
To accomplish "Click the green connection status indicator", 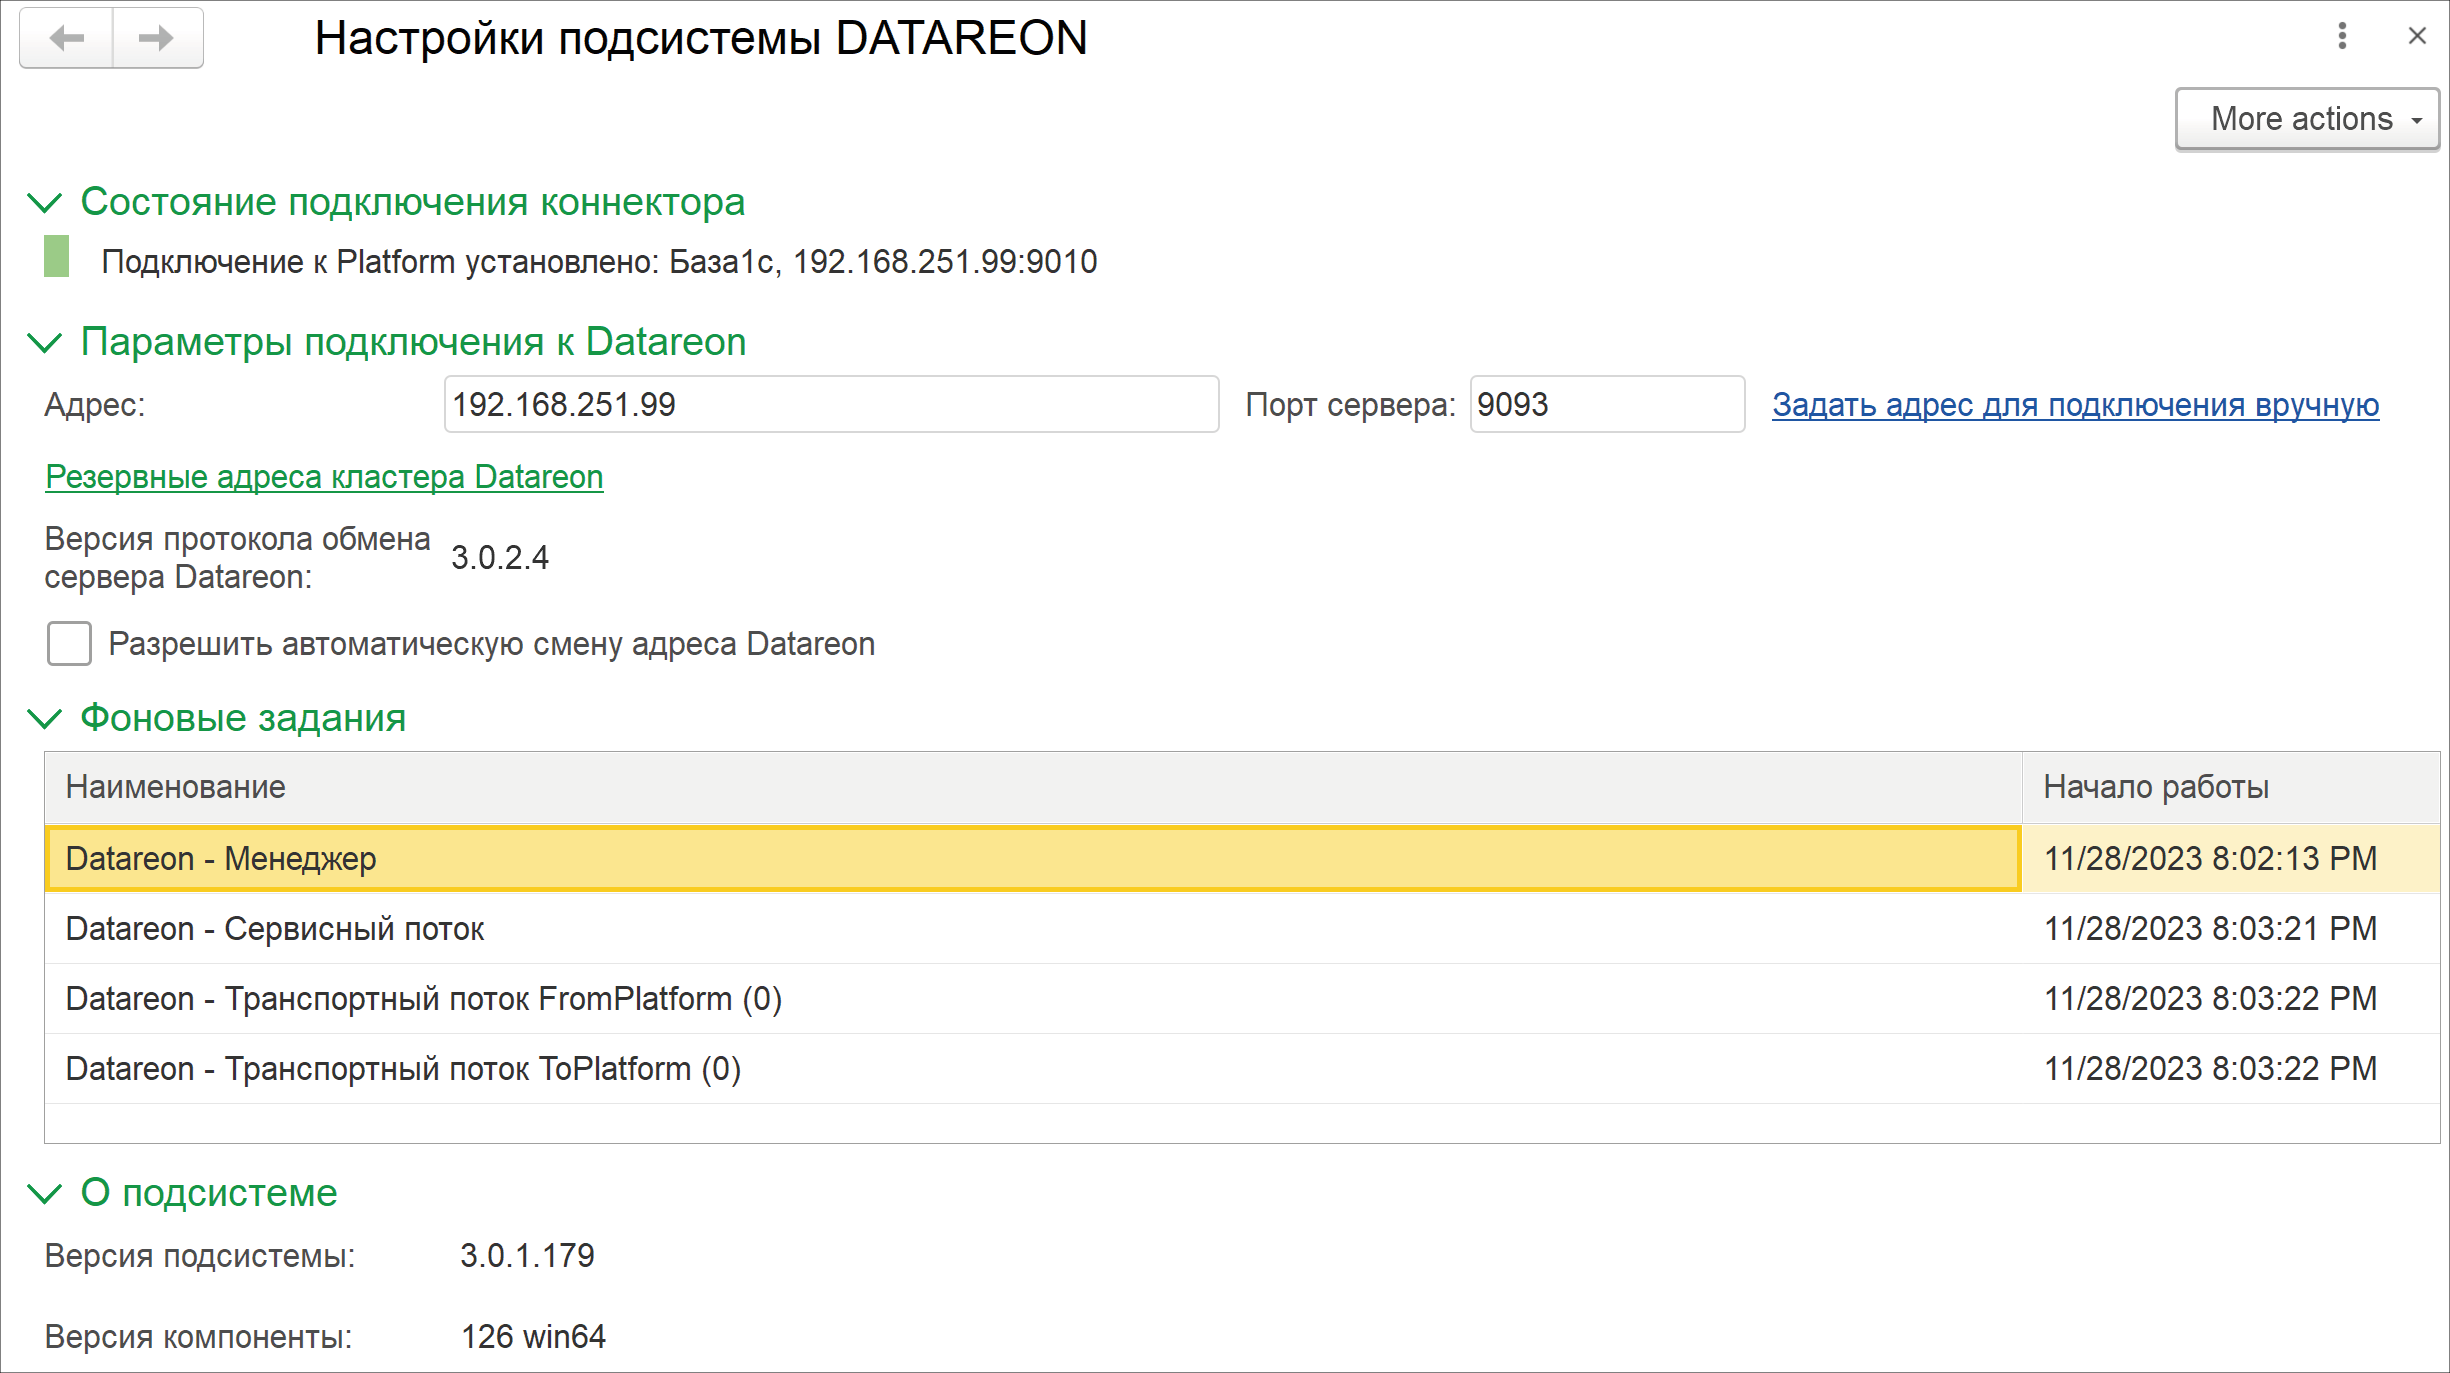I will 57,257.
